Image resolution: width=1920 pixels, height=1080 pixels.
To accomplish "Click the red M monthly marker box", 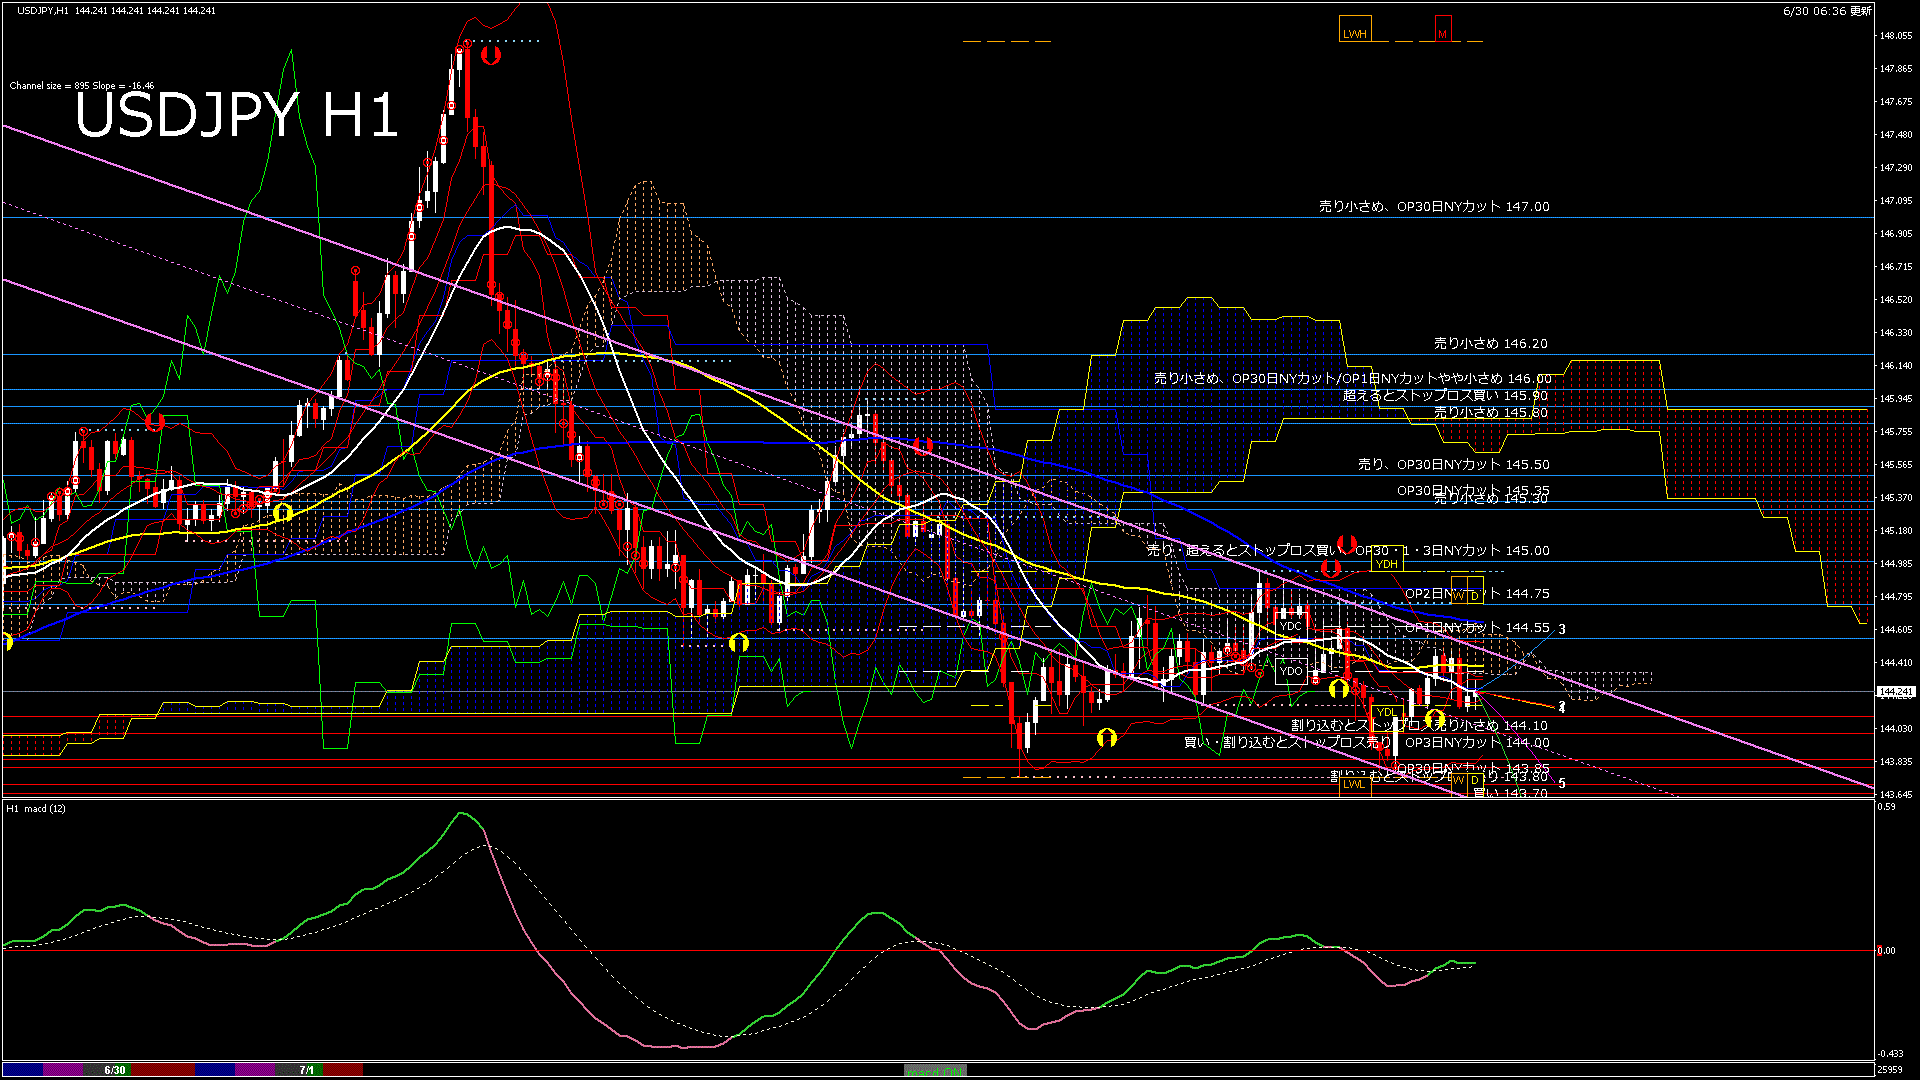I will [x=1442, y=29].
